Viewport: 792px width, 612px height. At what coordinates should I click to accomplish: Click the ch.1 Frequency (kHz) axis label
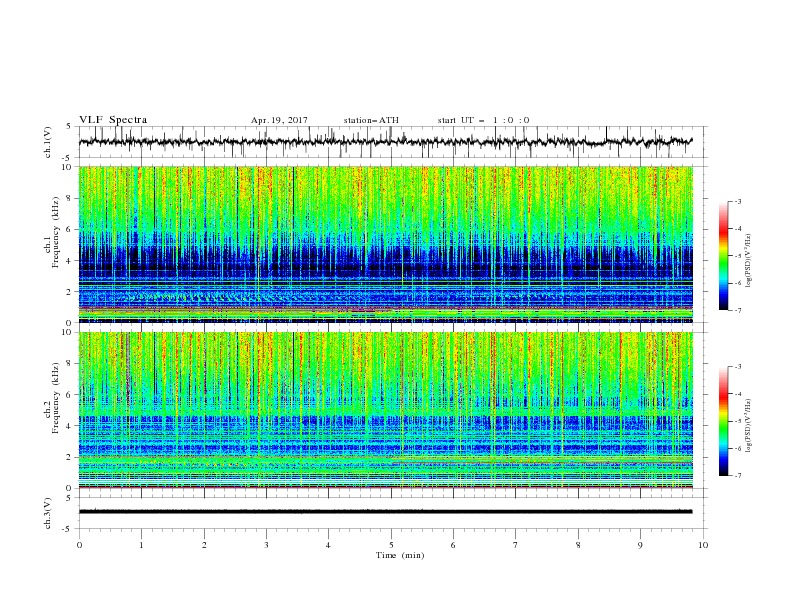point(52,233)
